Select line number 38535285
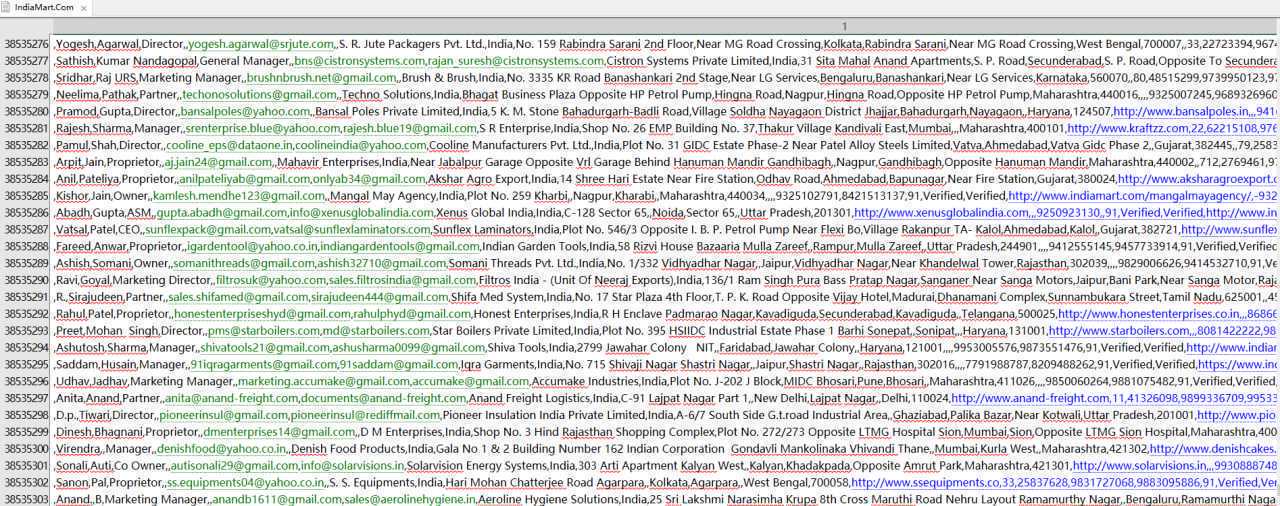This screenshot has width=1280, height=506. (x=25, y=196)
